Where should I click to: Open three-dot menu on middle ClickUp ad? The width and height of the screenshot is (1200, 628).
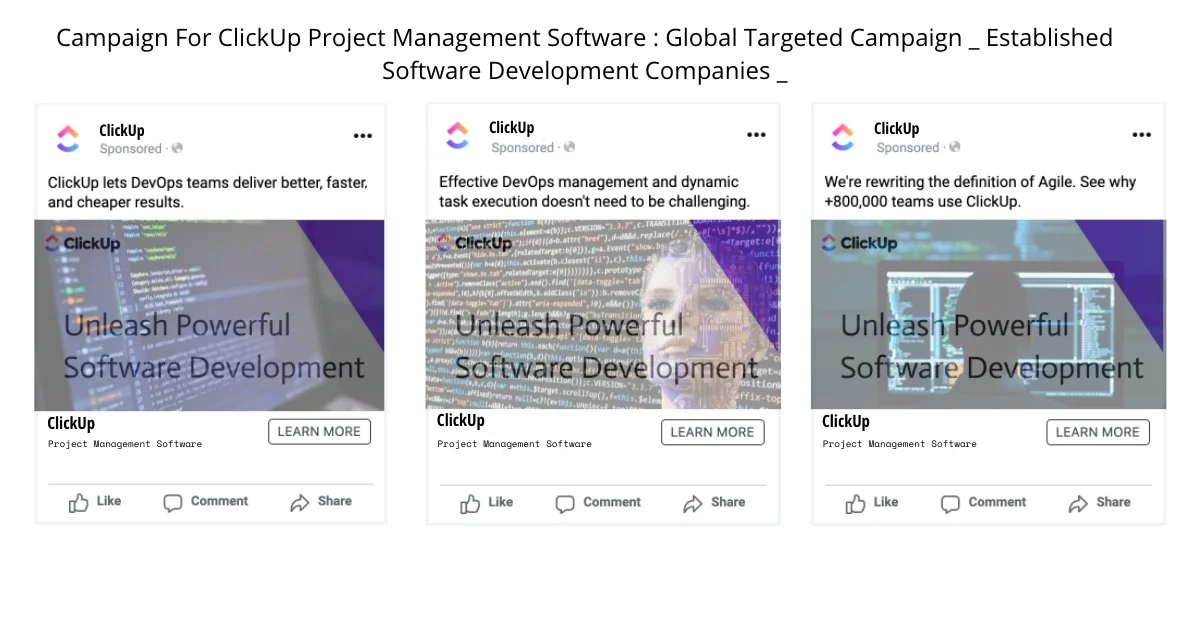[756, 135]
